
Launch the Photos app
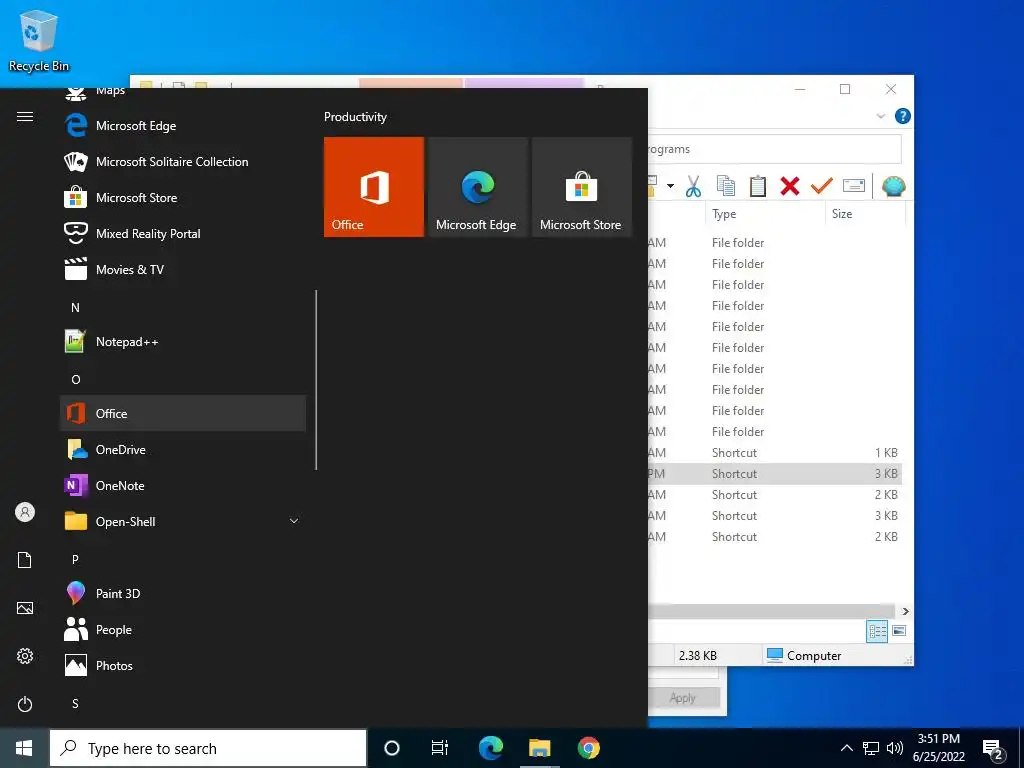pos(183,665)
